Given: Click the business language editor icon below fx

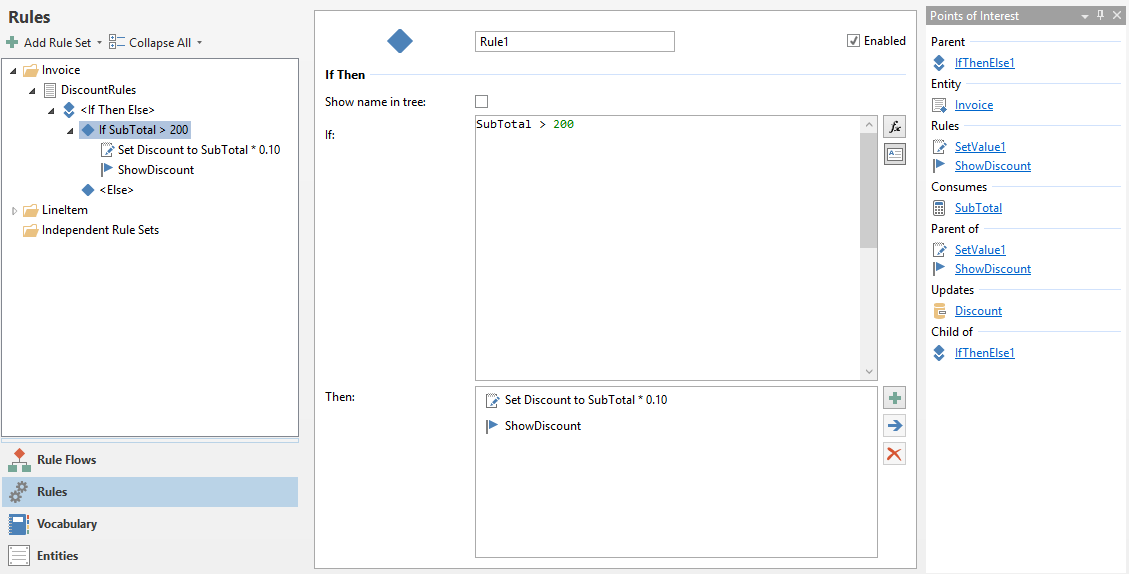Looking at the screenshot, I should 895,154.
